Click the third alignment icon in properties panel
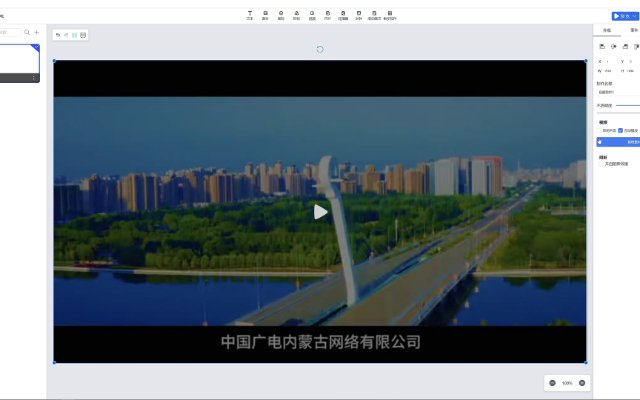640x400 pixels. 625,47
